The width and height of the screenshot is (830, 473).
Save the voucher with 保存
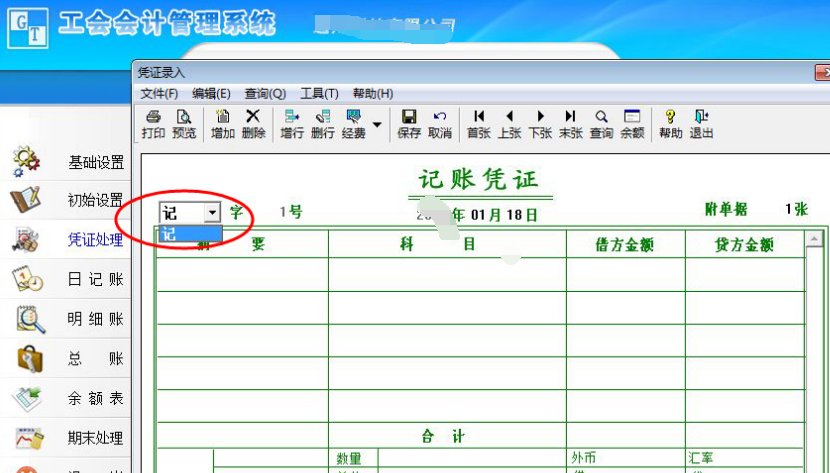click(409, 124)
